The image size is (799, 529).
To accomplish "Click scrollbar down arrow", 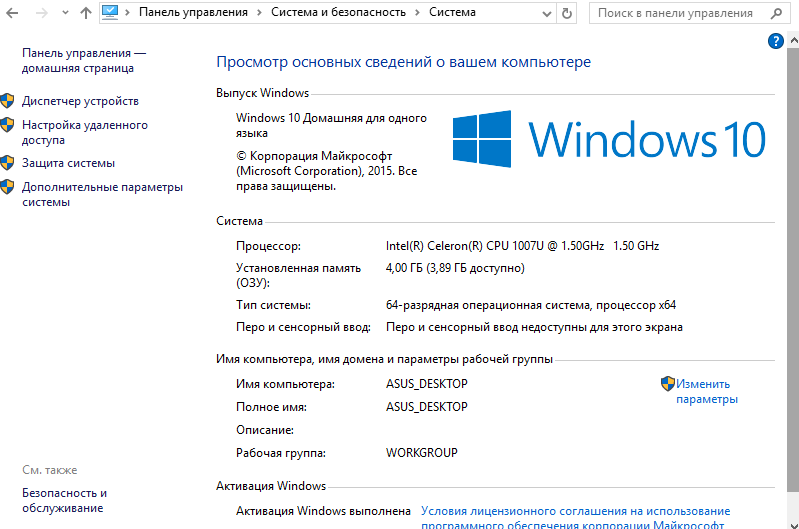I will 793,524.
